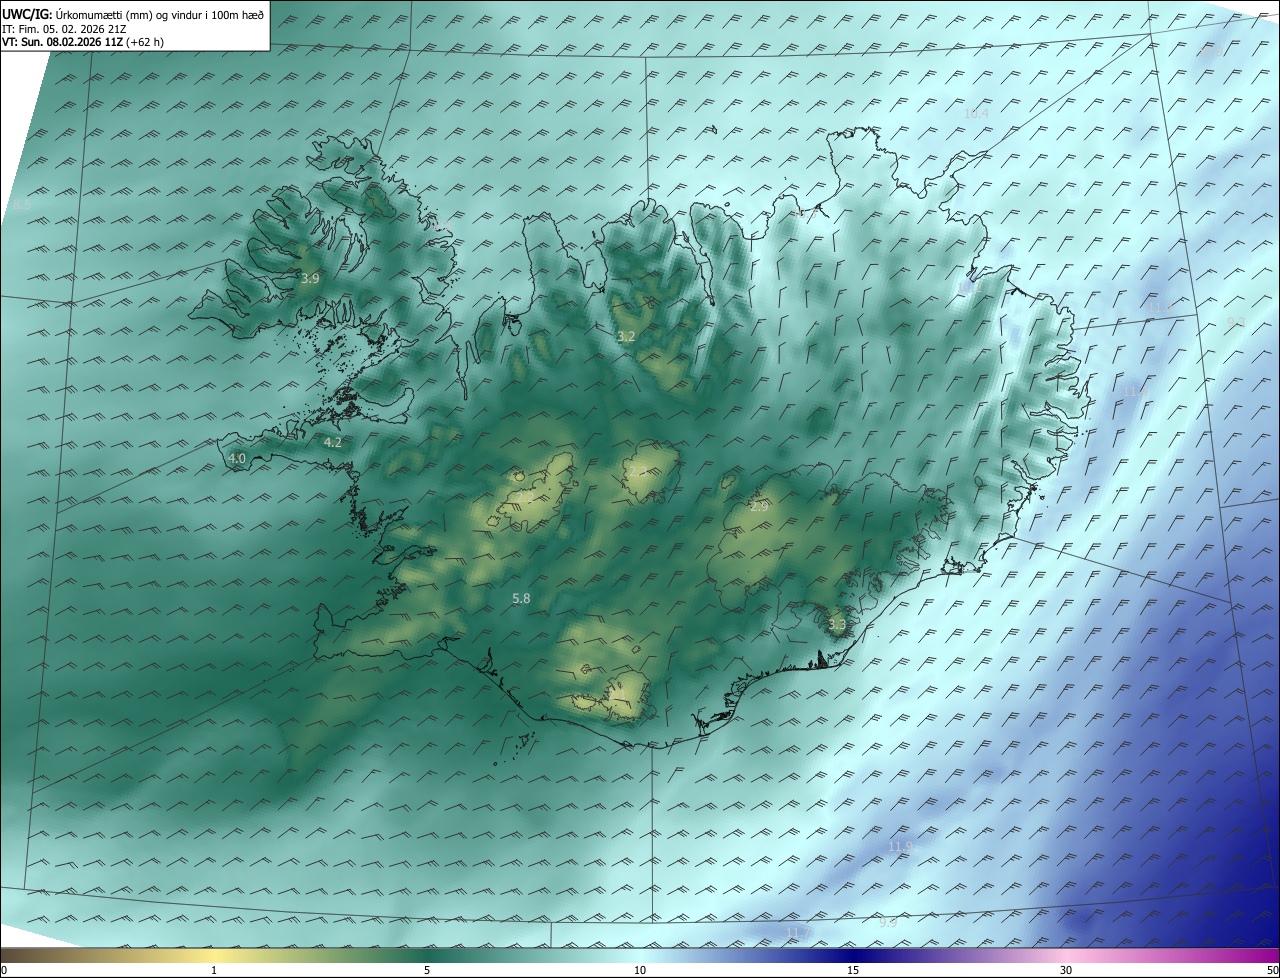Click the pale yellow colorbar segment at 1
This screenshot has width=1280, height=978.
click(x=214, y=955)
